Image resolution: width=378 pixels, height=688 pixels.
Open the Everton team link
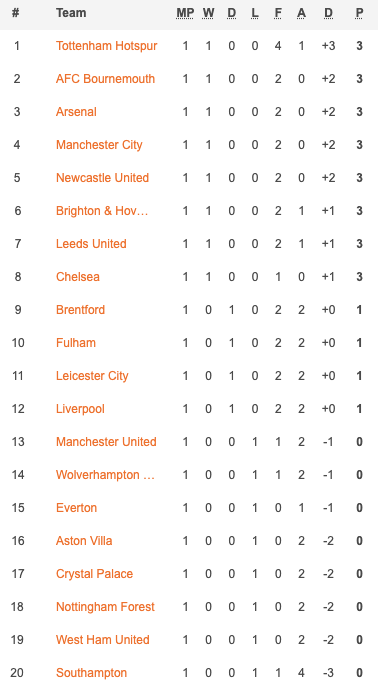(x=76, y=508)
